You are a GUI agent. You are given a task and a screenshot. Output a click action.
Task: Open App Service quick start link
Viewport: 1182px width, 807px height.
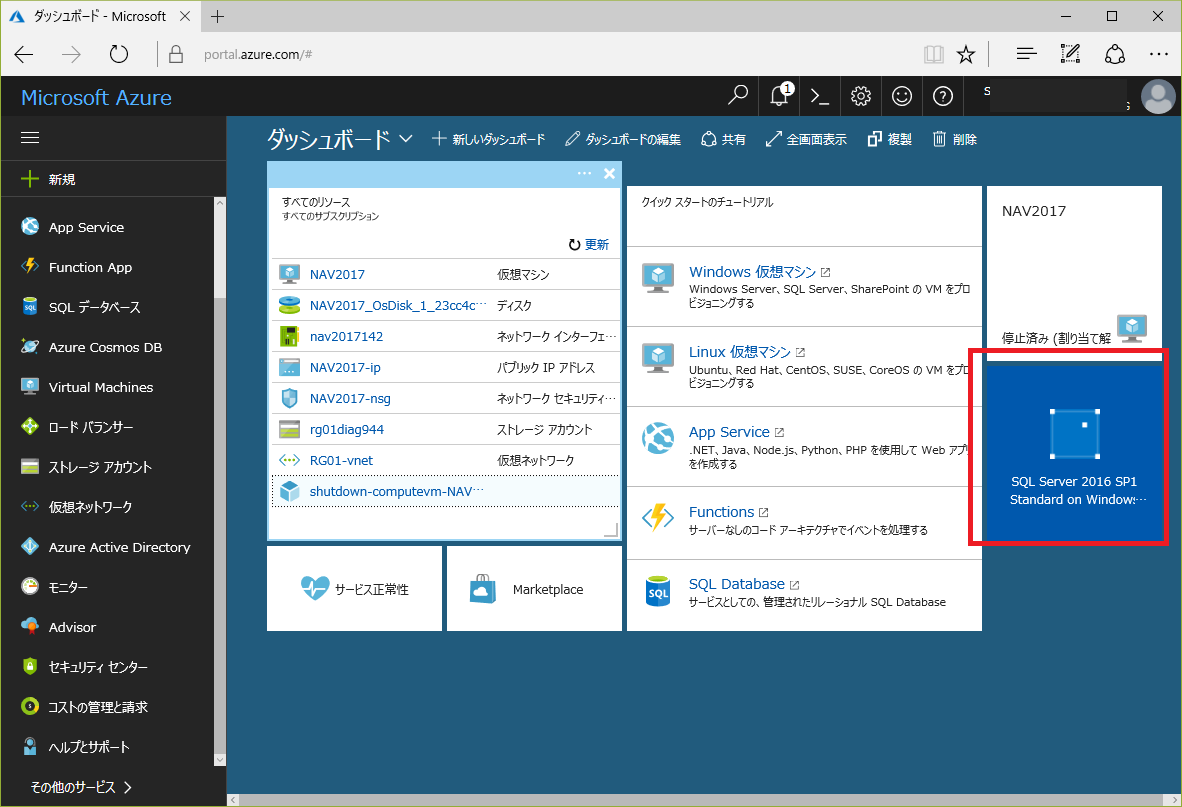point(729,432)
